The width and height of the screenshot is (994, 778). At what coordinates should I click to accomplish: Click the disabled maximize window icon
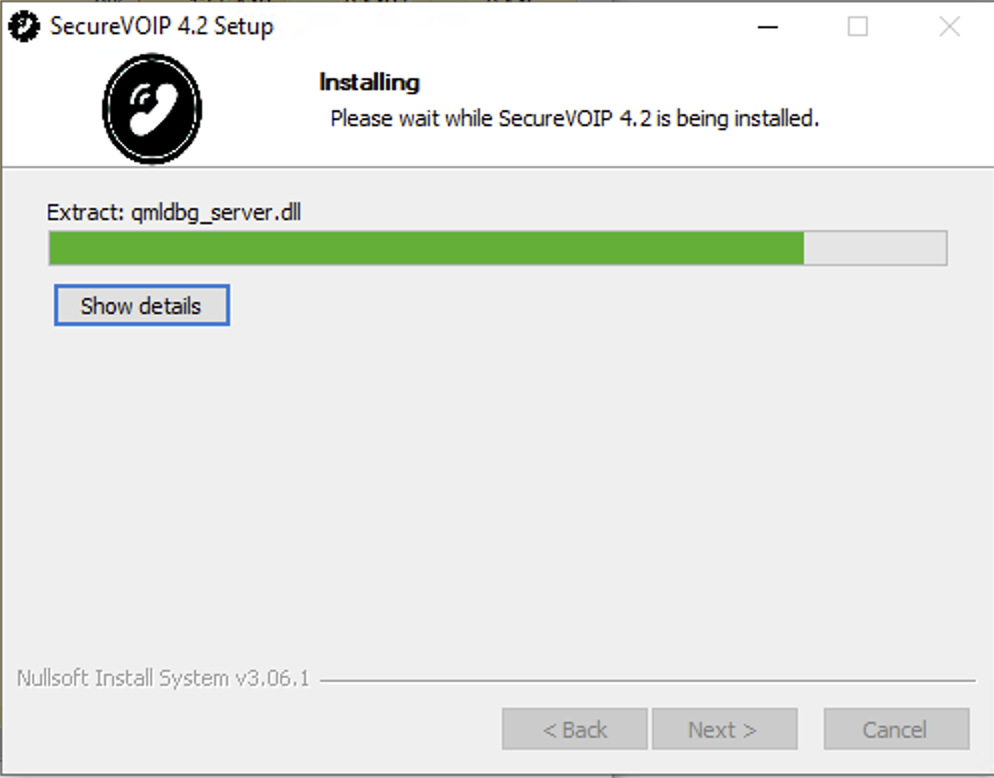click(858, 27)
